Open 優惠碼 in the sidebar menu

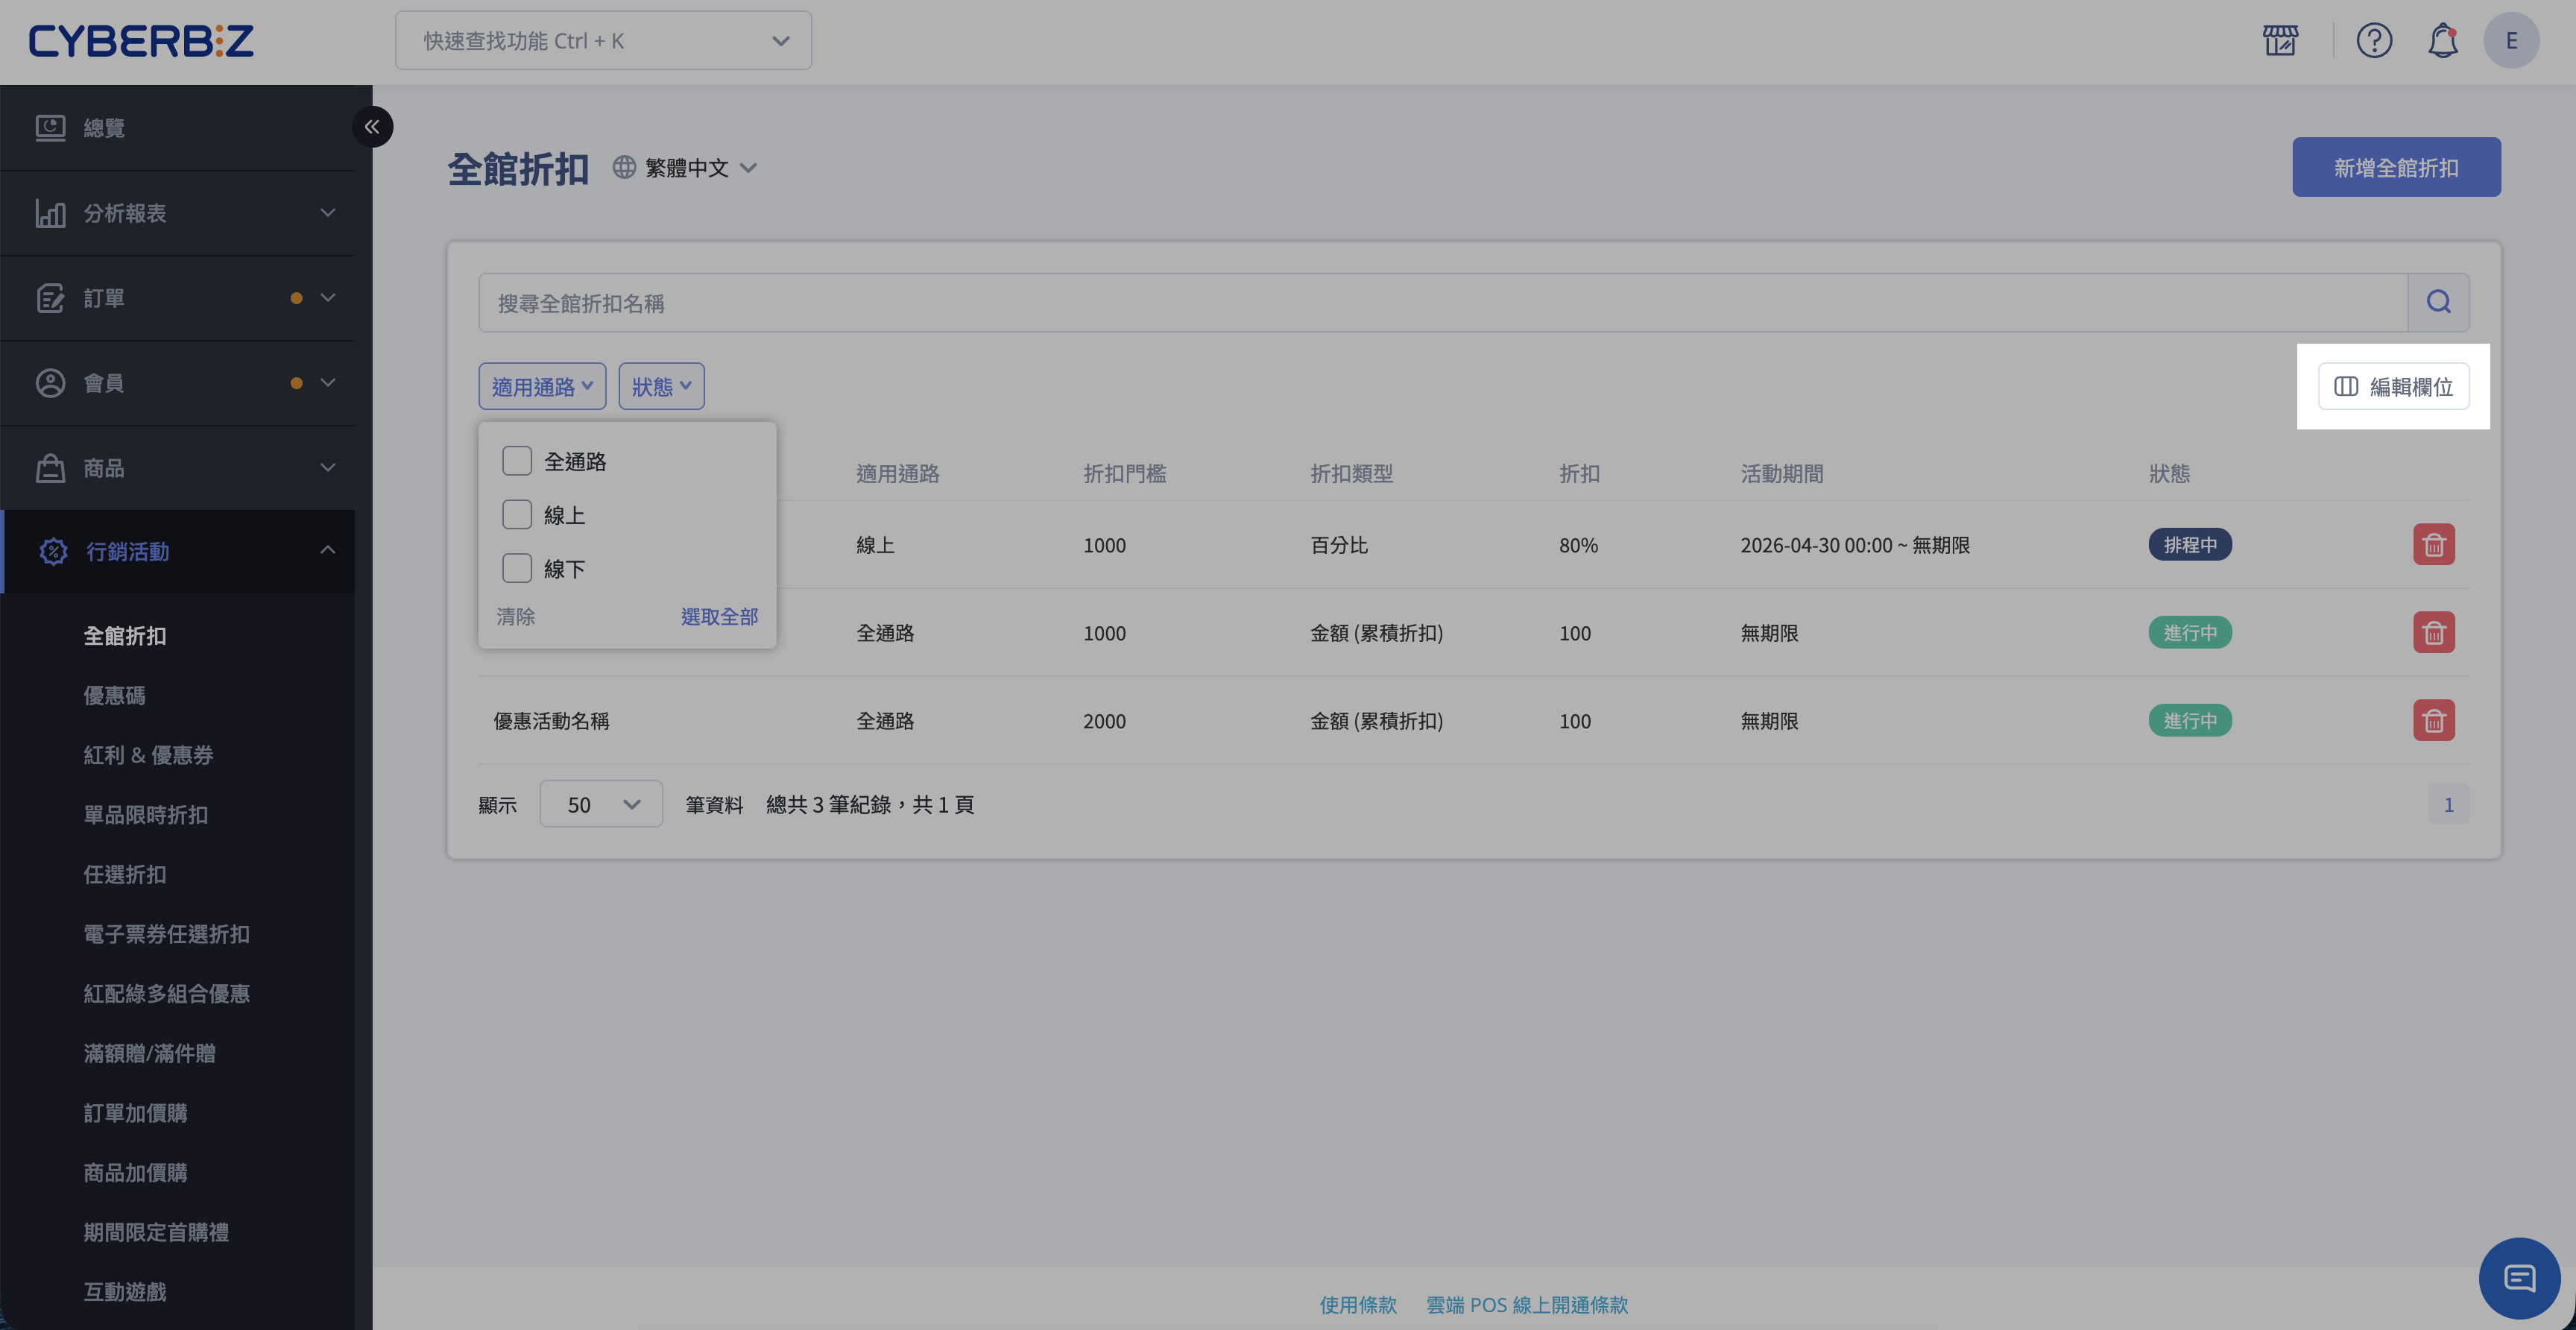click(115, 695)
